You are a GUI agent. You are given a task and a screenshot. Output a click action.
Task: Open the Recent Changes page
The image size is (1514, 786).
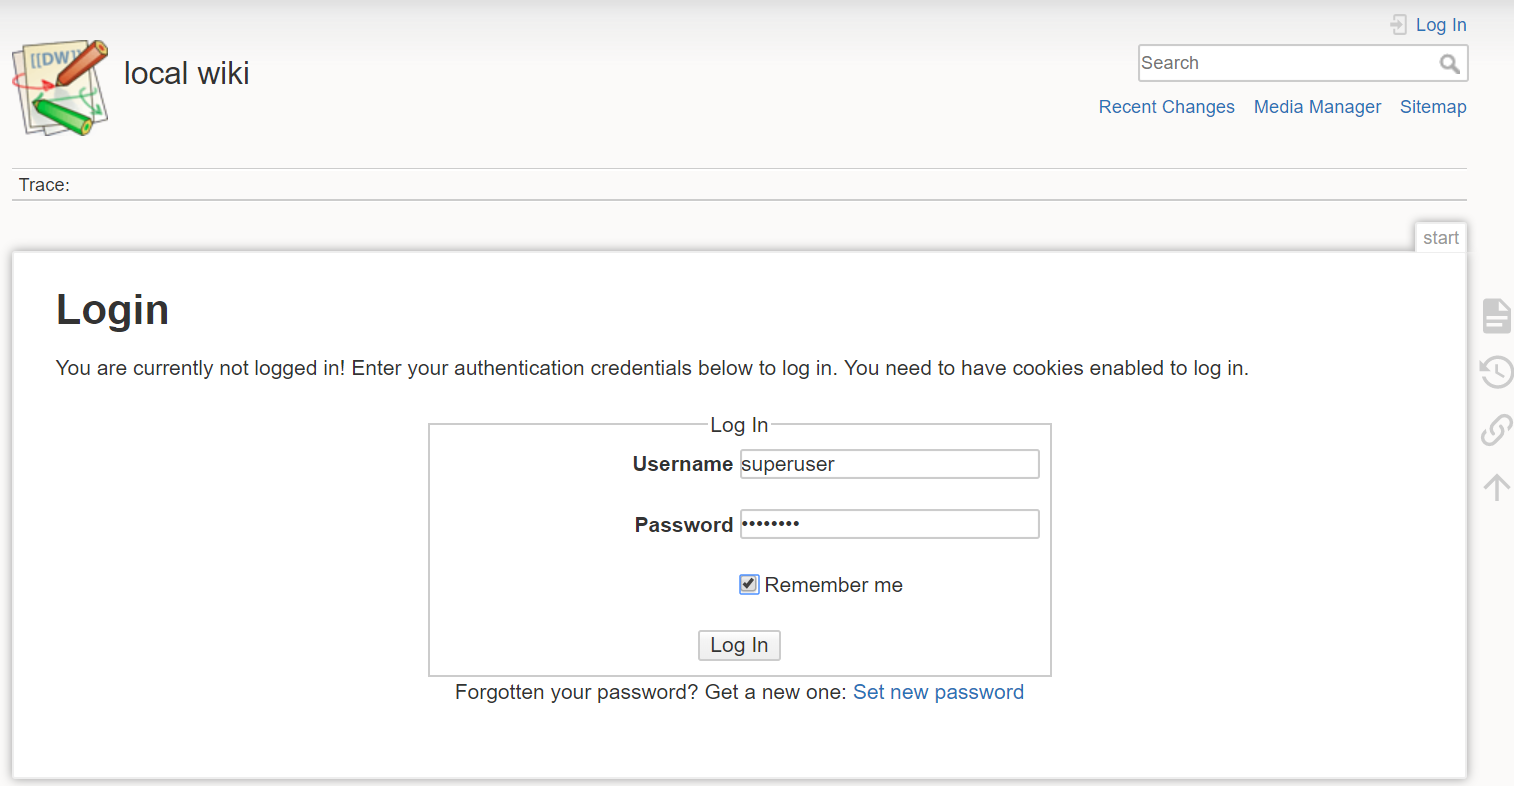click(1166, 107)
